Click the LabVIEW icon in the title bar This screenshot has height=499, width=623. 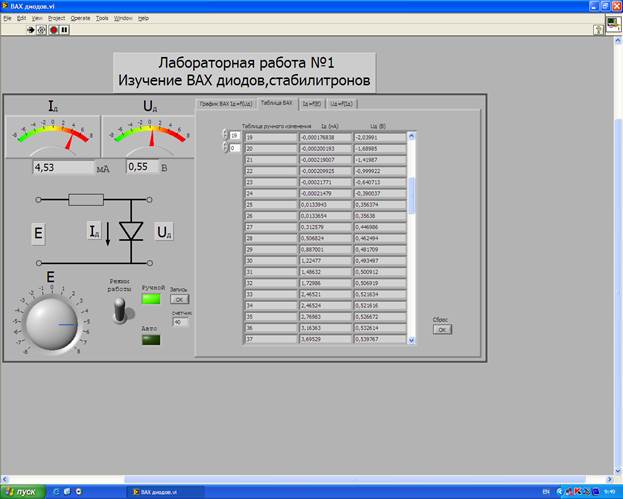click(x=5, y=6)
